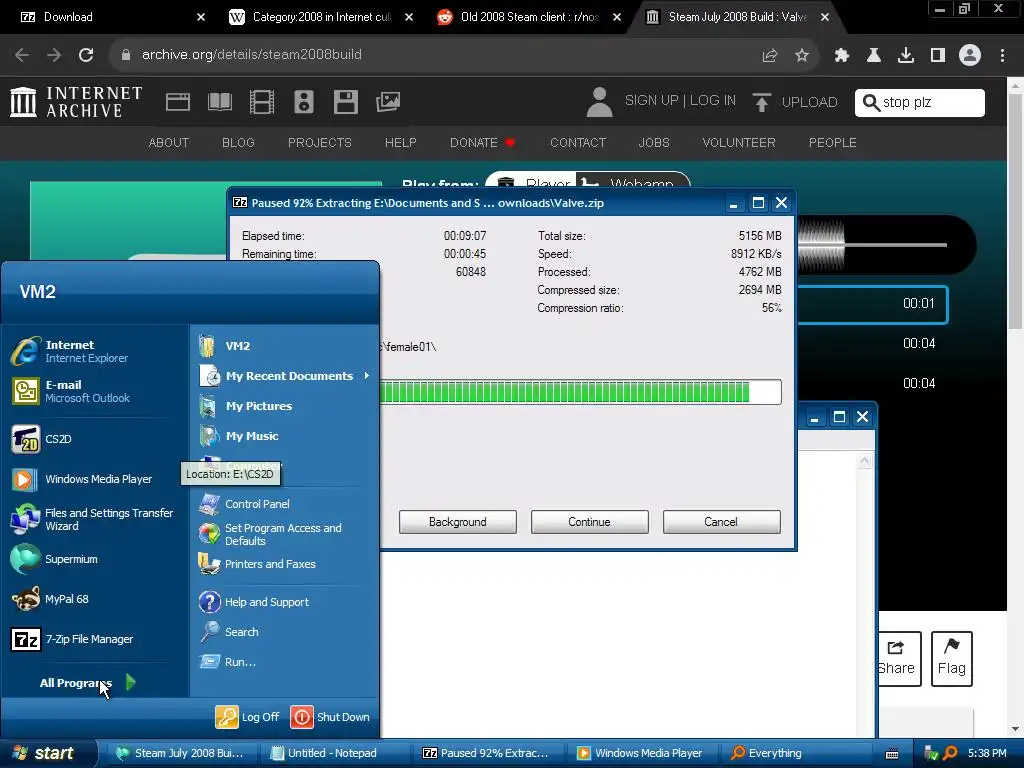Switch to Paused 92% Extracting taskbar item

point(487,754)
